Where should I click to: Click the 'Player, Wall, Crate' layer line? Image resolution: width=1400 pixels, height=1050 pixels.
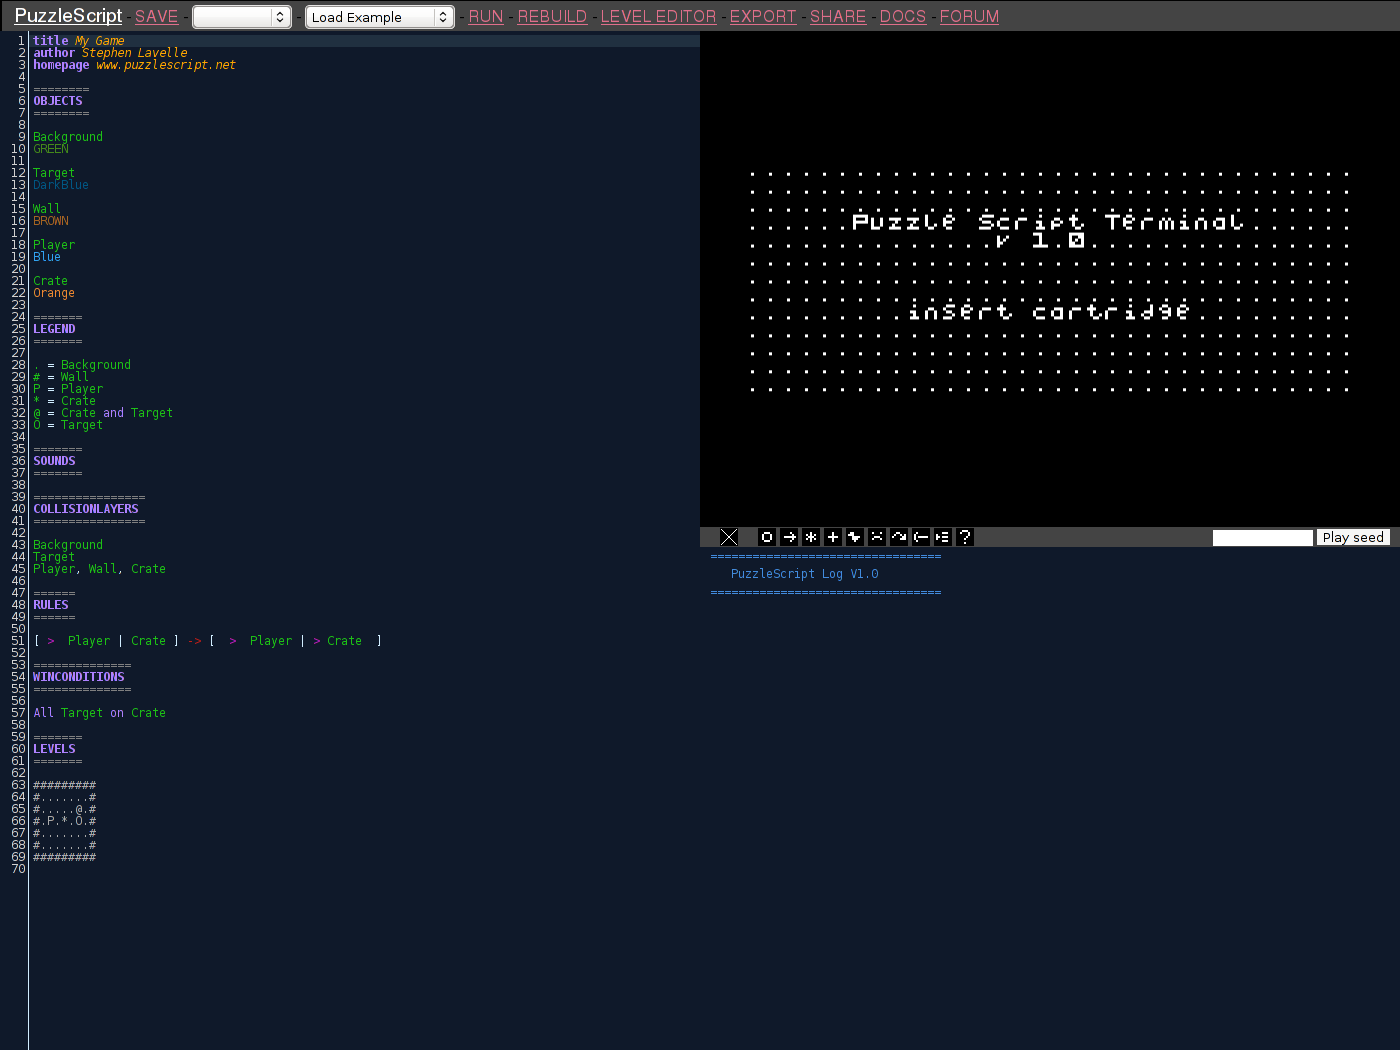click(99, 569)
